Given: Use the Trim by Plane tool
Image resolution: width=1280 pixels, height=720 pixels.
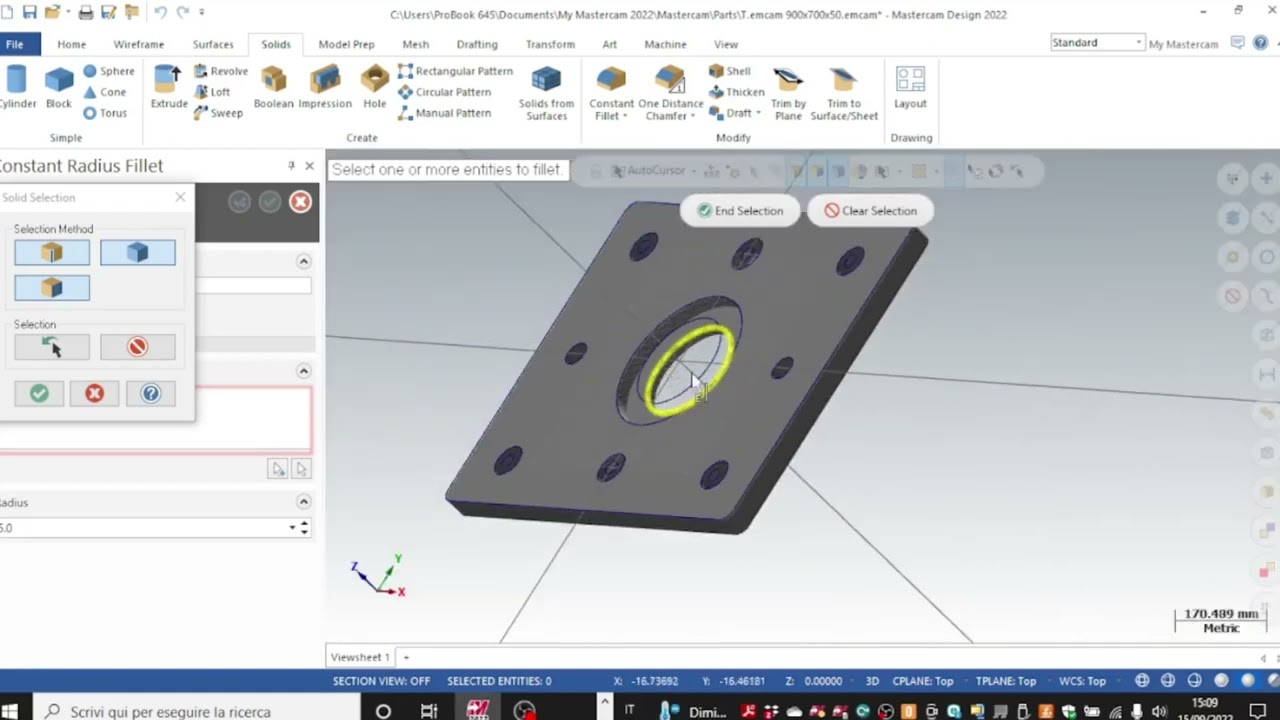Looking at the screenshot, I should (x=788, y=93).
